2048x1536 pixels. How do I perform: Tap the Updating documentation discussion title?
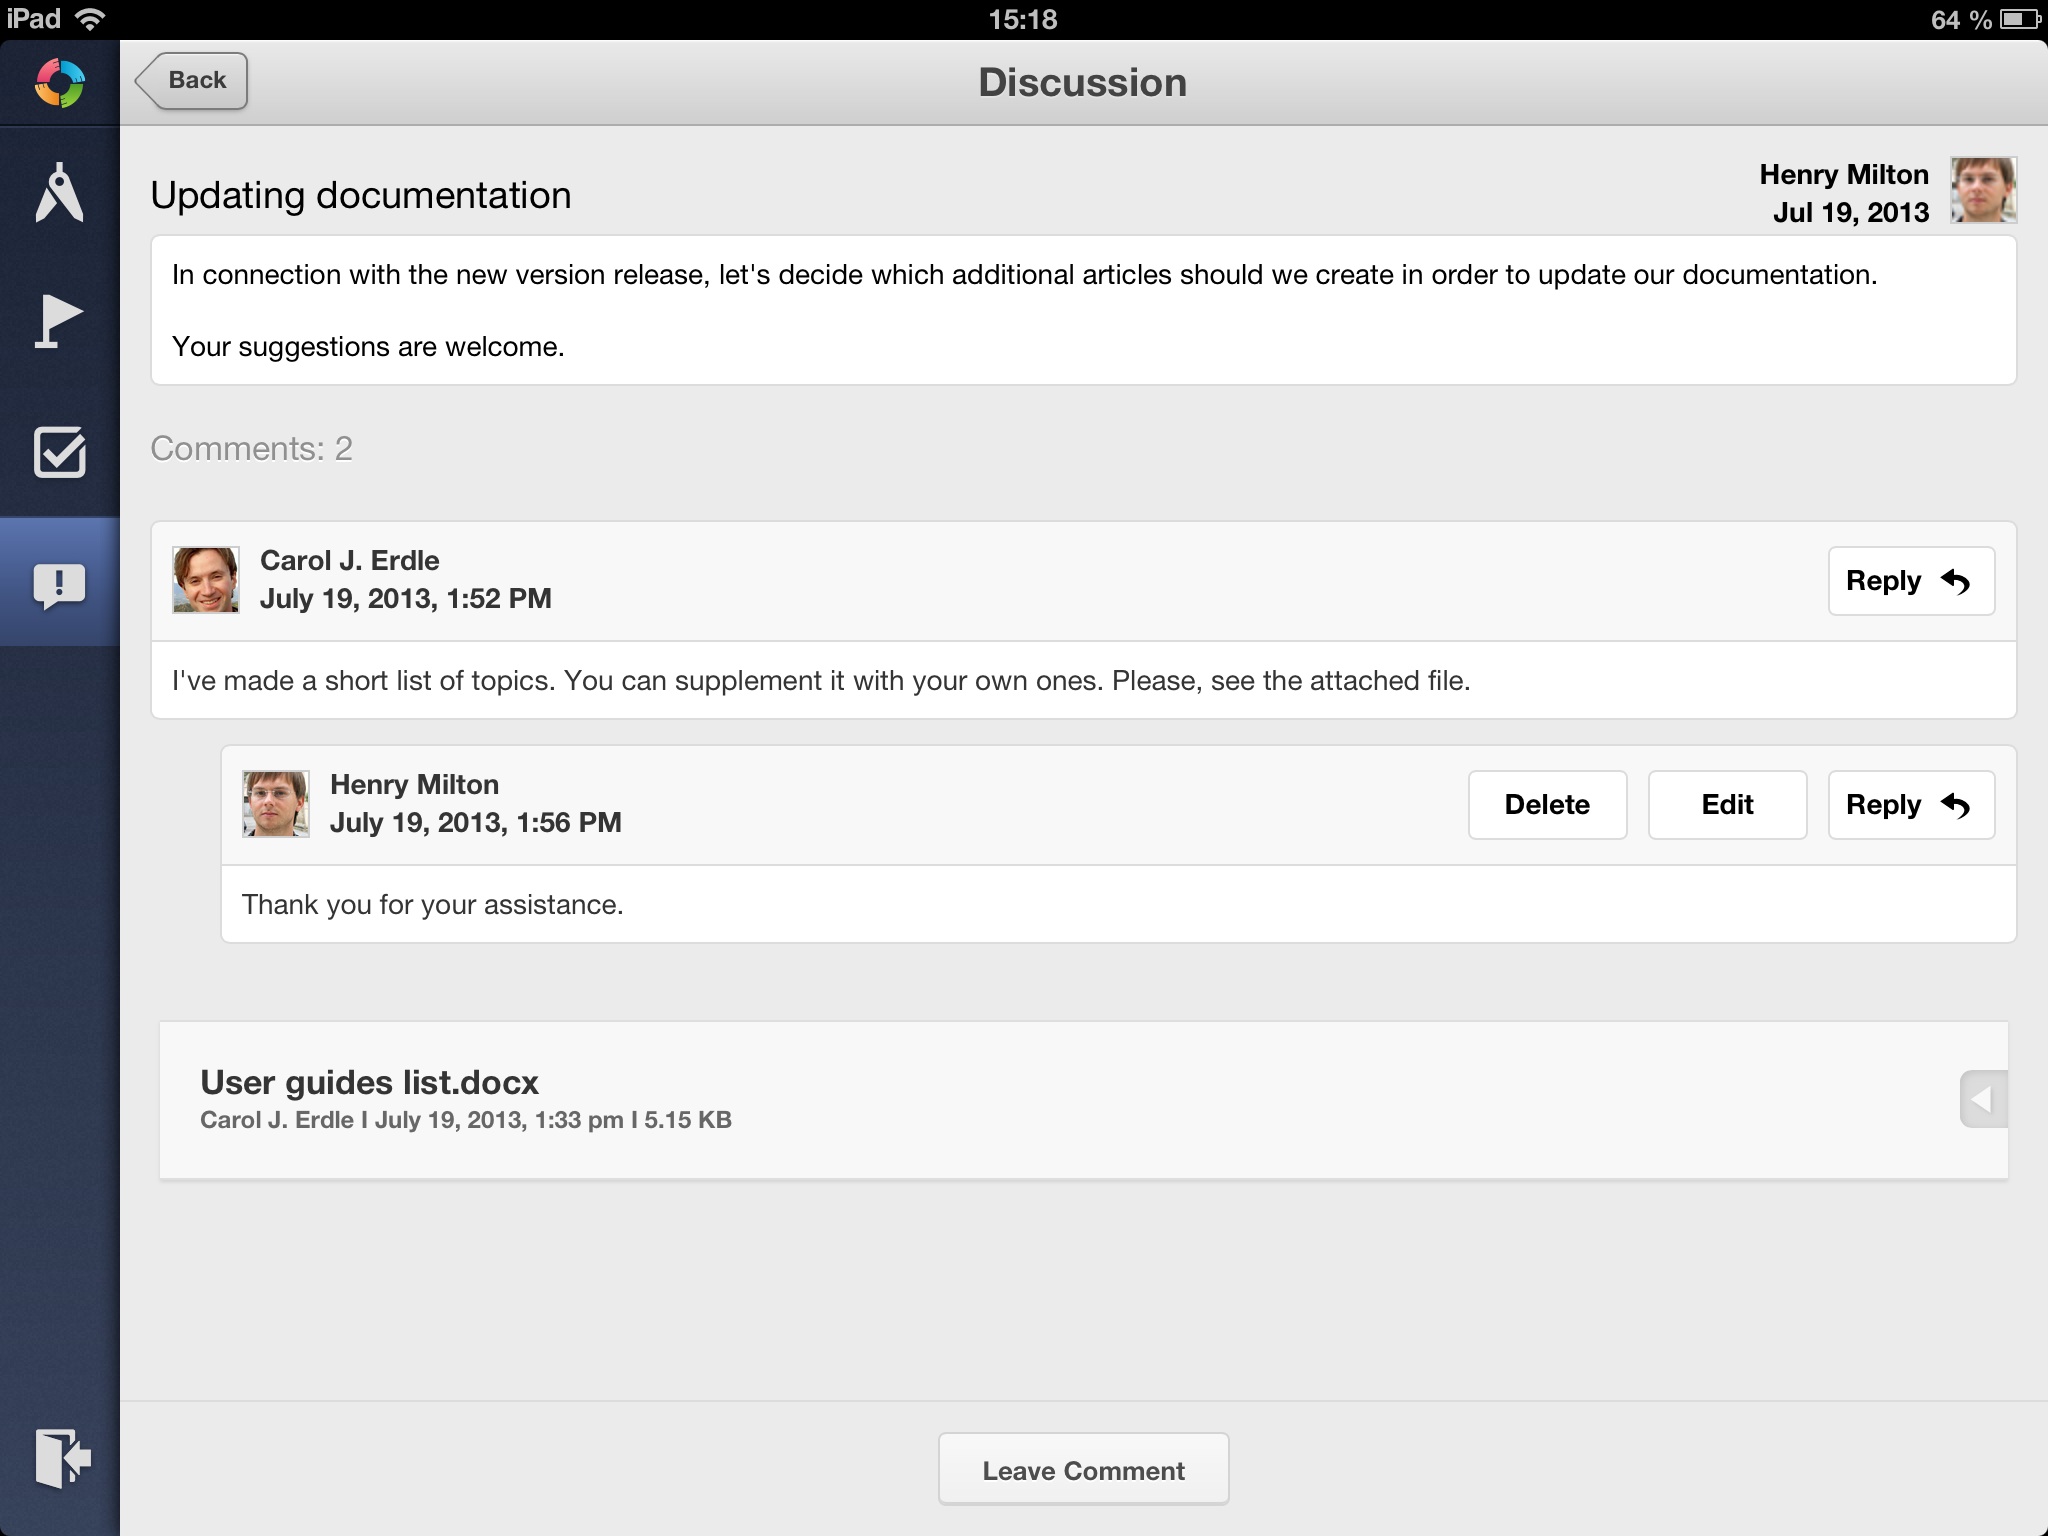coord(361,195)
